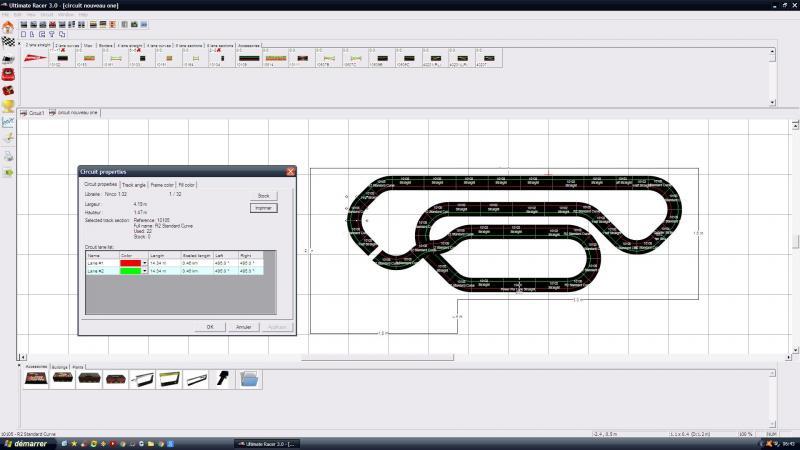Click the trophy icon in left sidebar
This screenshot has height=450, width=800.
pyautogui.click(x=8, y=105)
